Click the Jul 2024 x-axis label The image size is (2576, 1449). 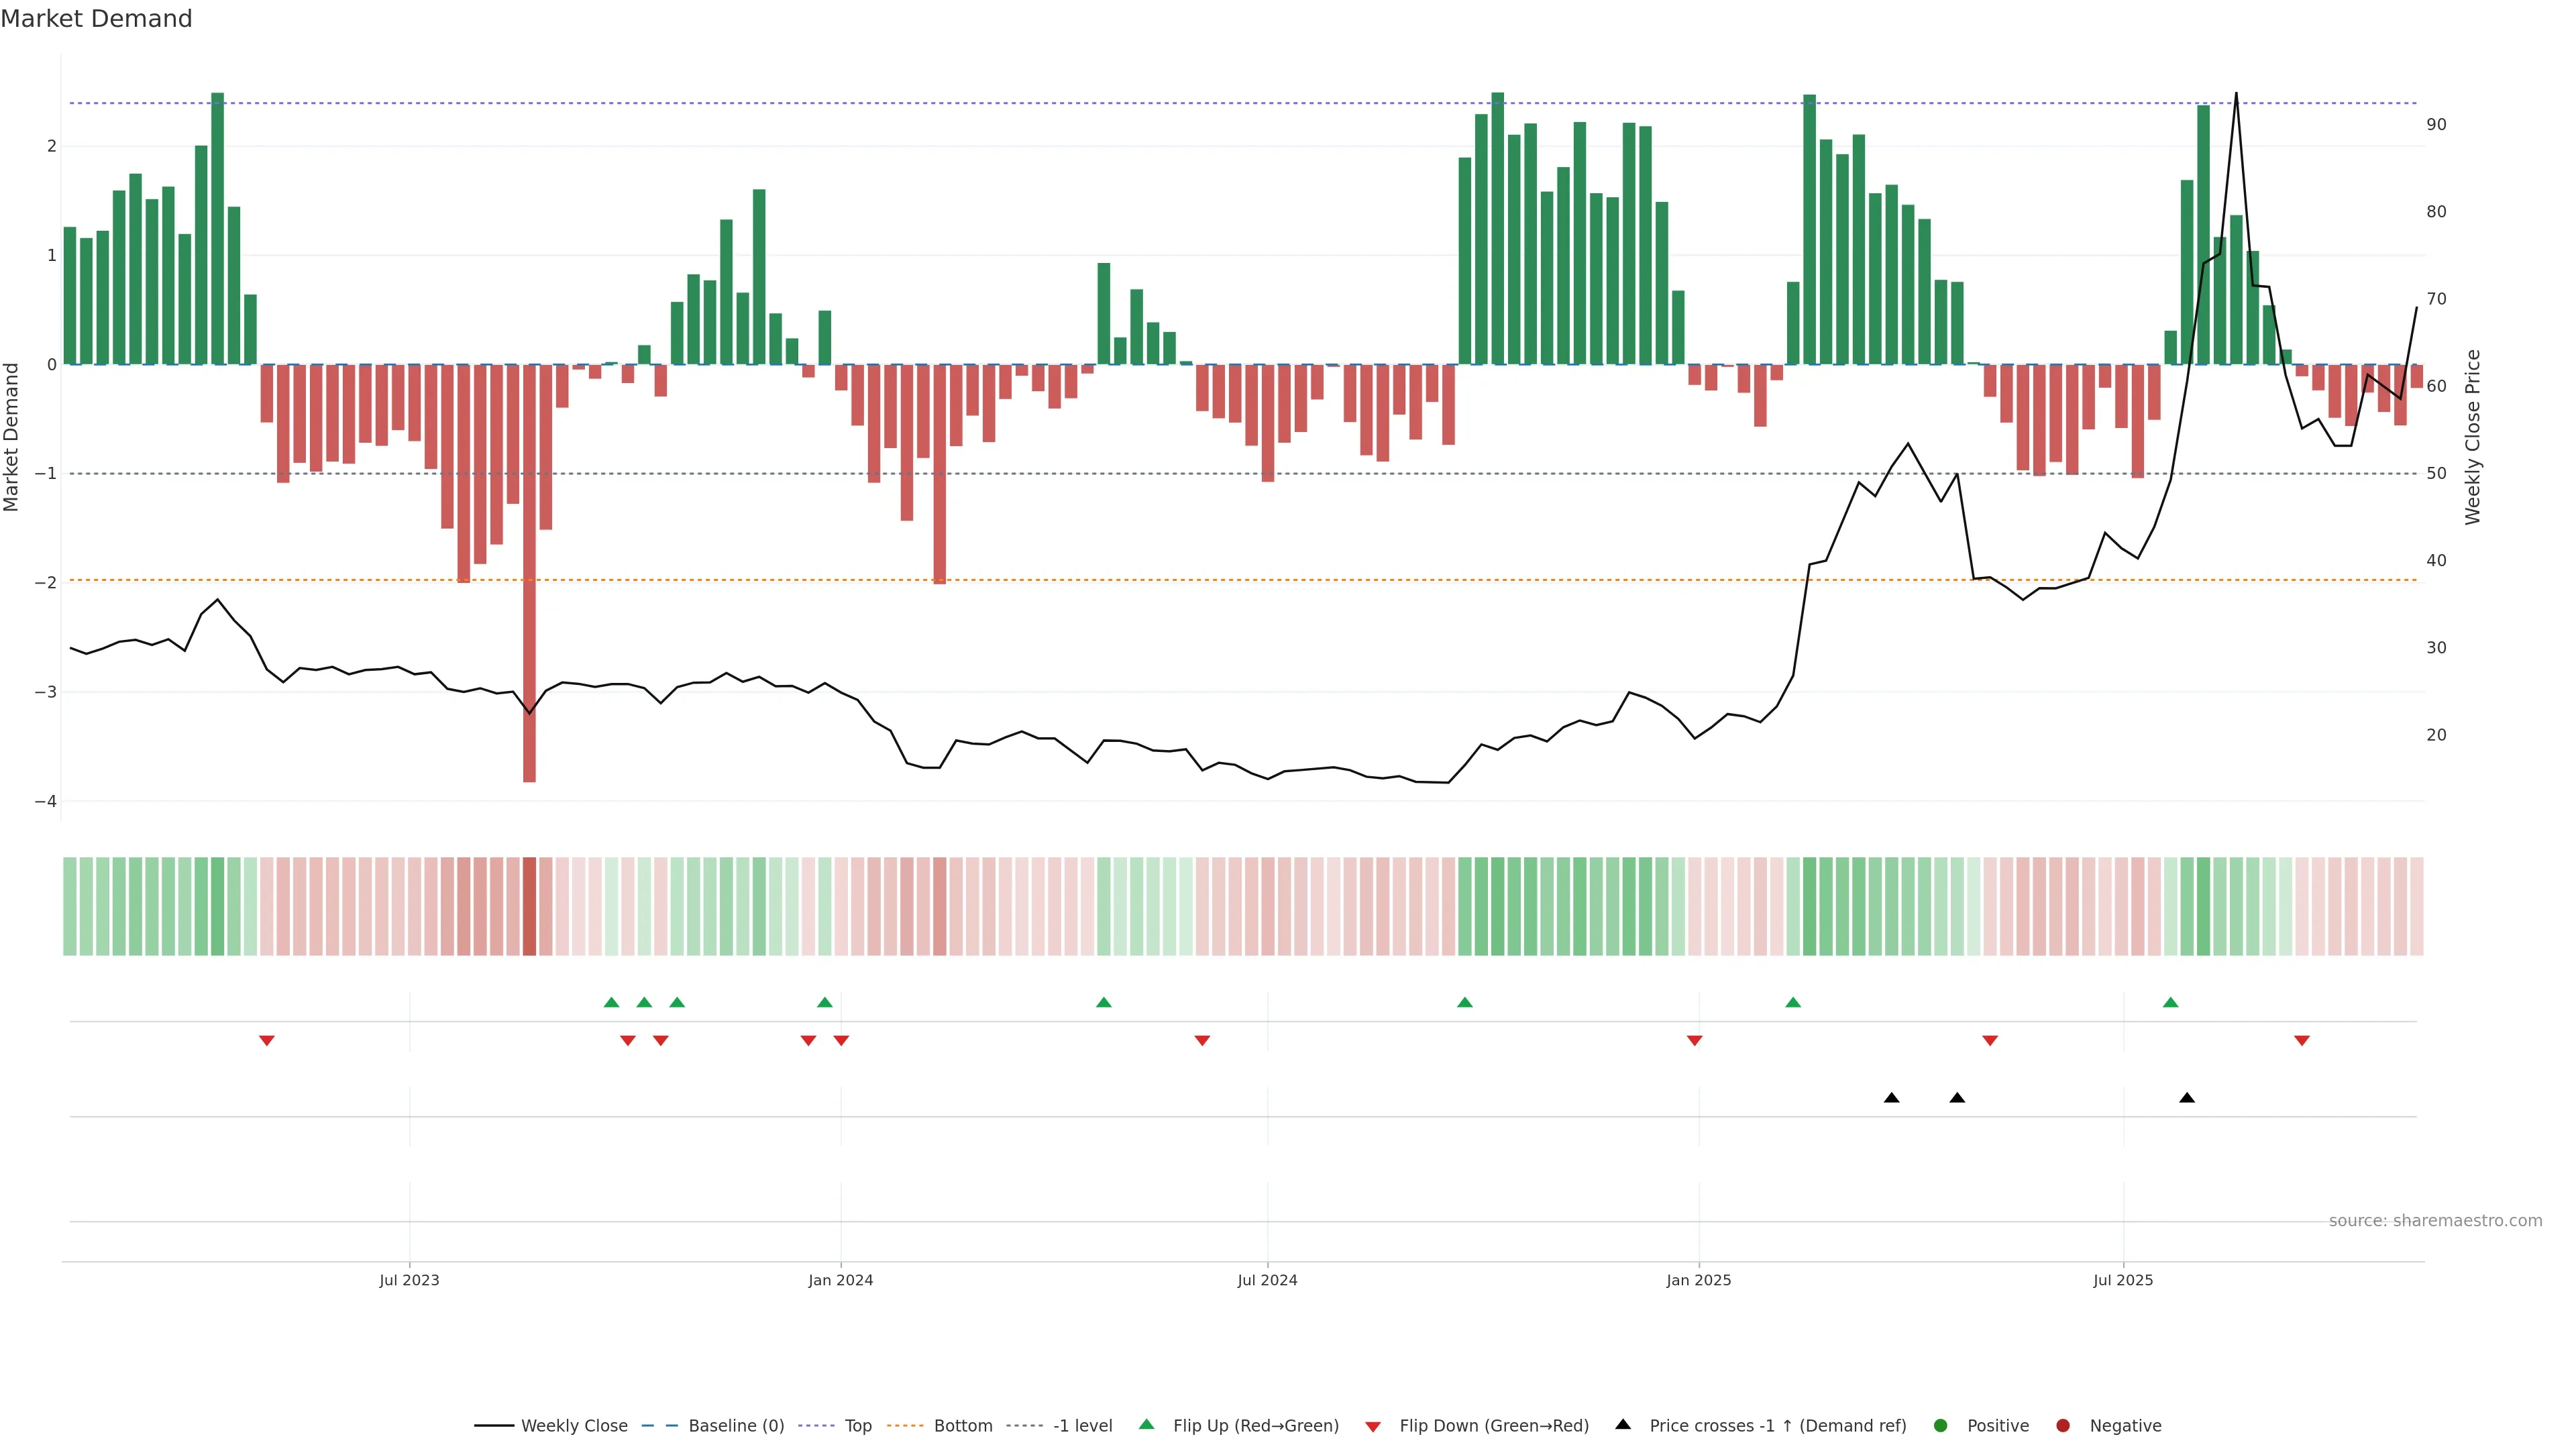tap(1267, 1280)
